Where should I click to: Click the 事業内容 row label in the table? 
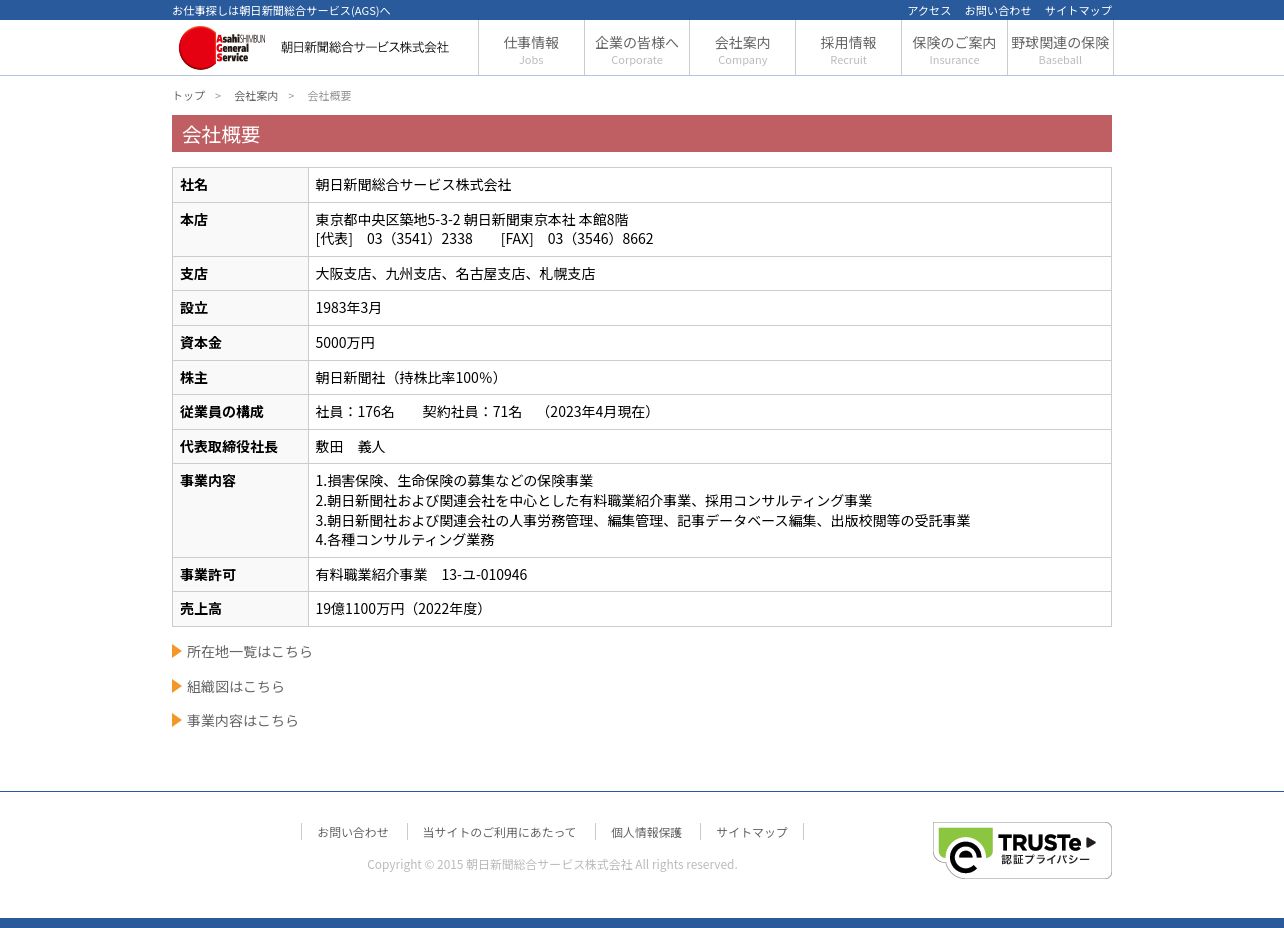click(208, 481)
